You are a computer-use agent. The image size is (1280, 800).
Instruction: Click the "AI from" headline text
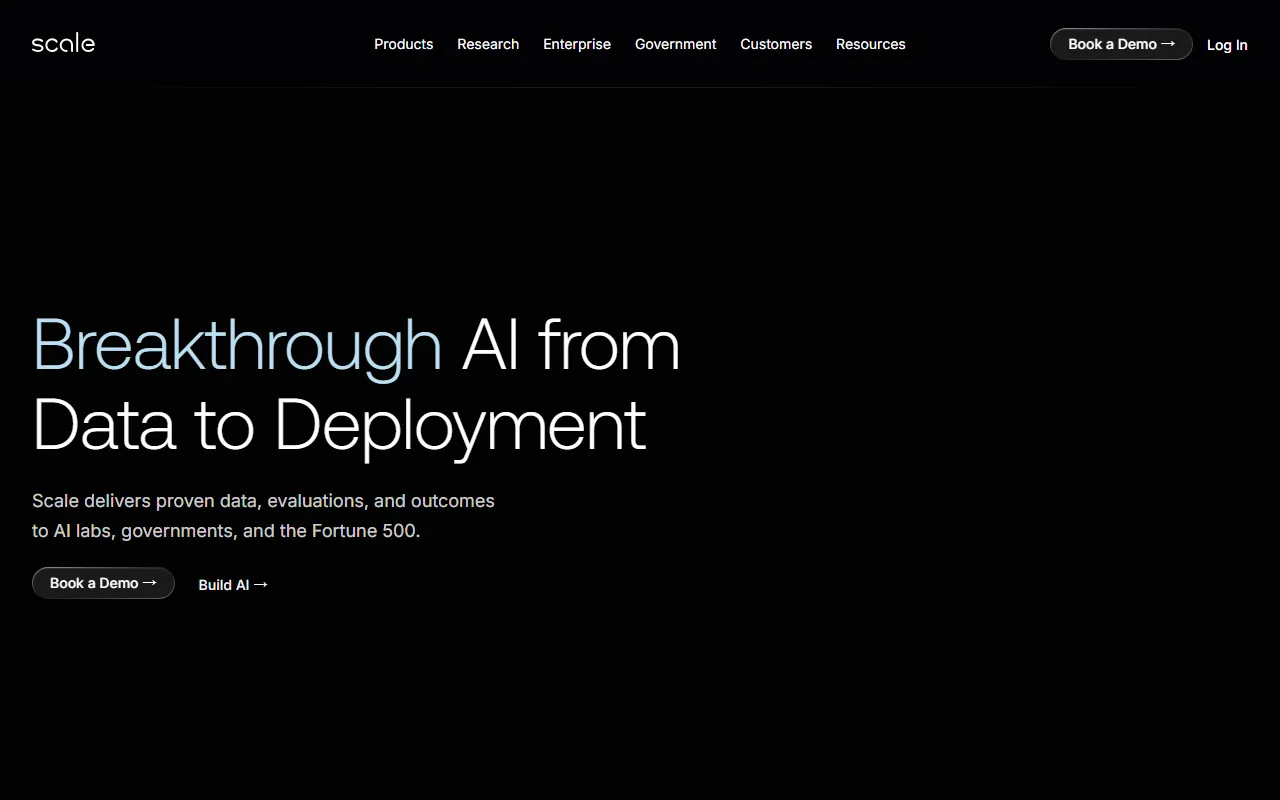[x=570, y=346]
